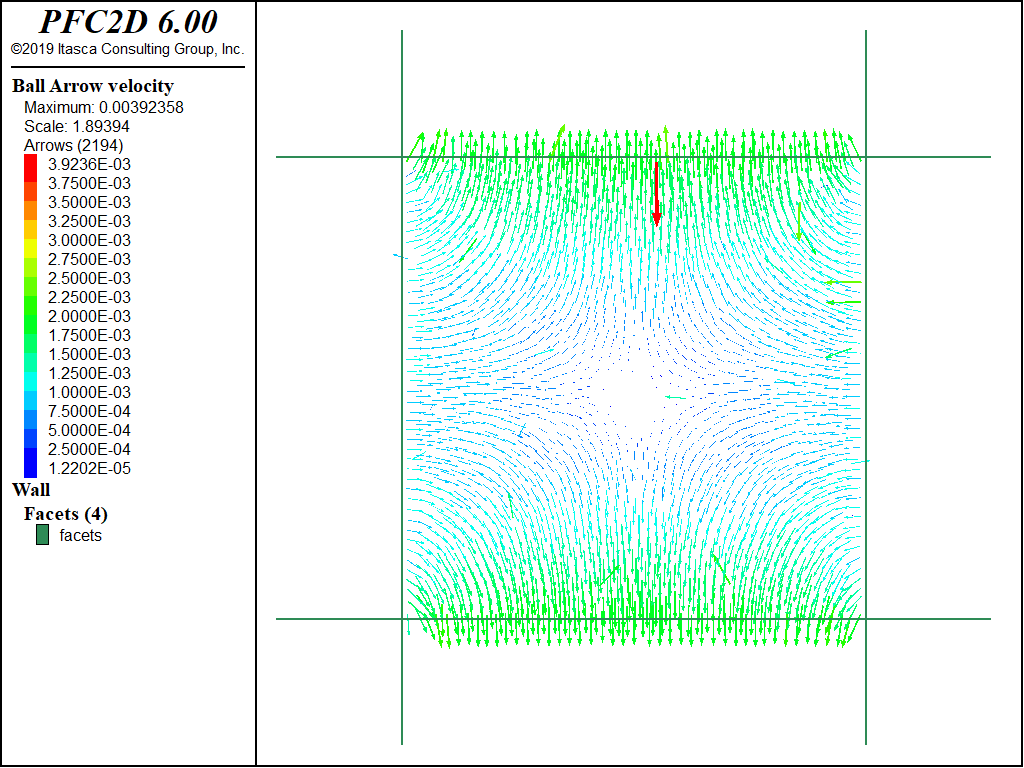Click the 2.5000E-04 legend label

point(89,449)
